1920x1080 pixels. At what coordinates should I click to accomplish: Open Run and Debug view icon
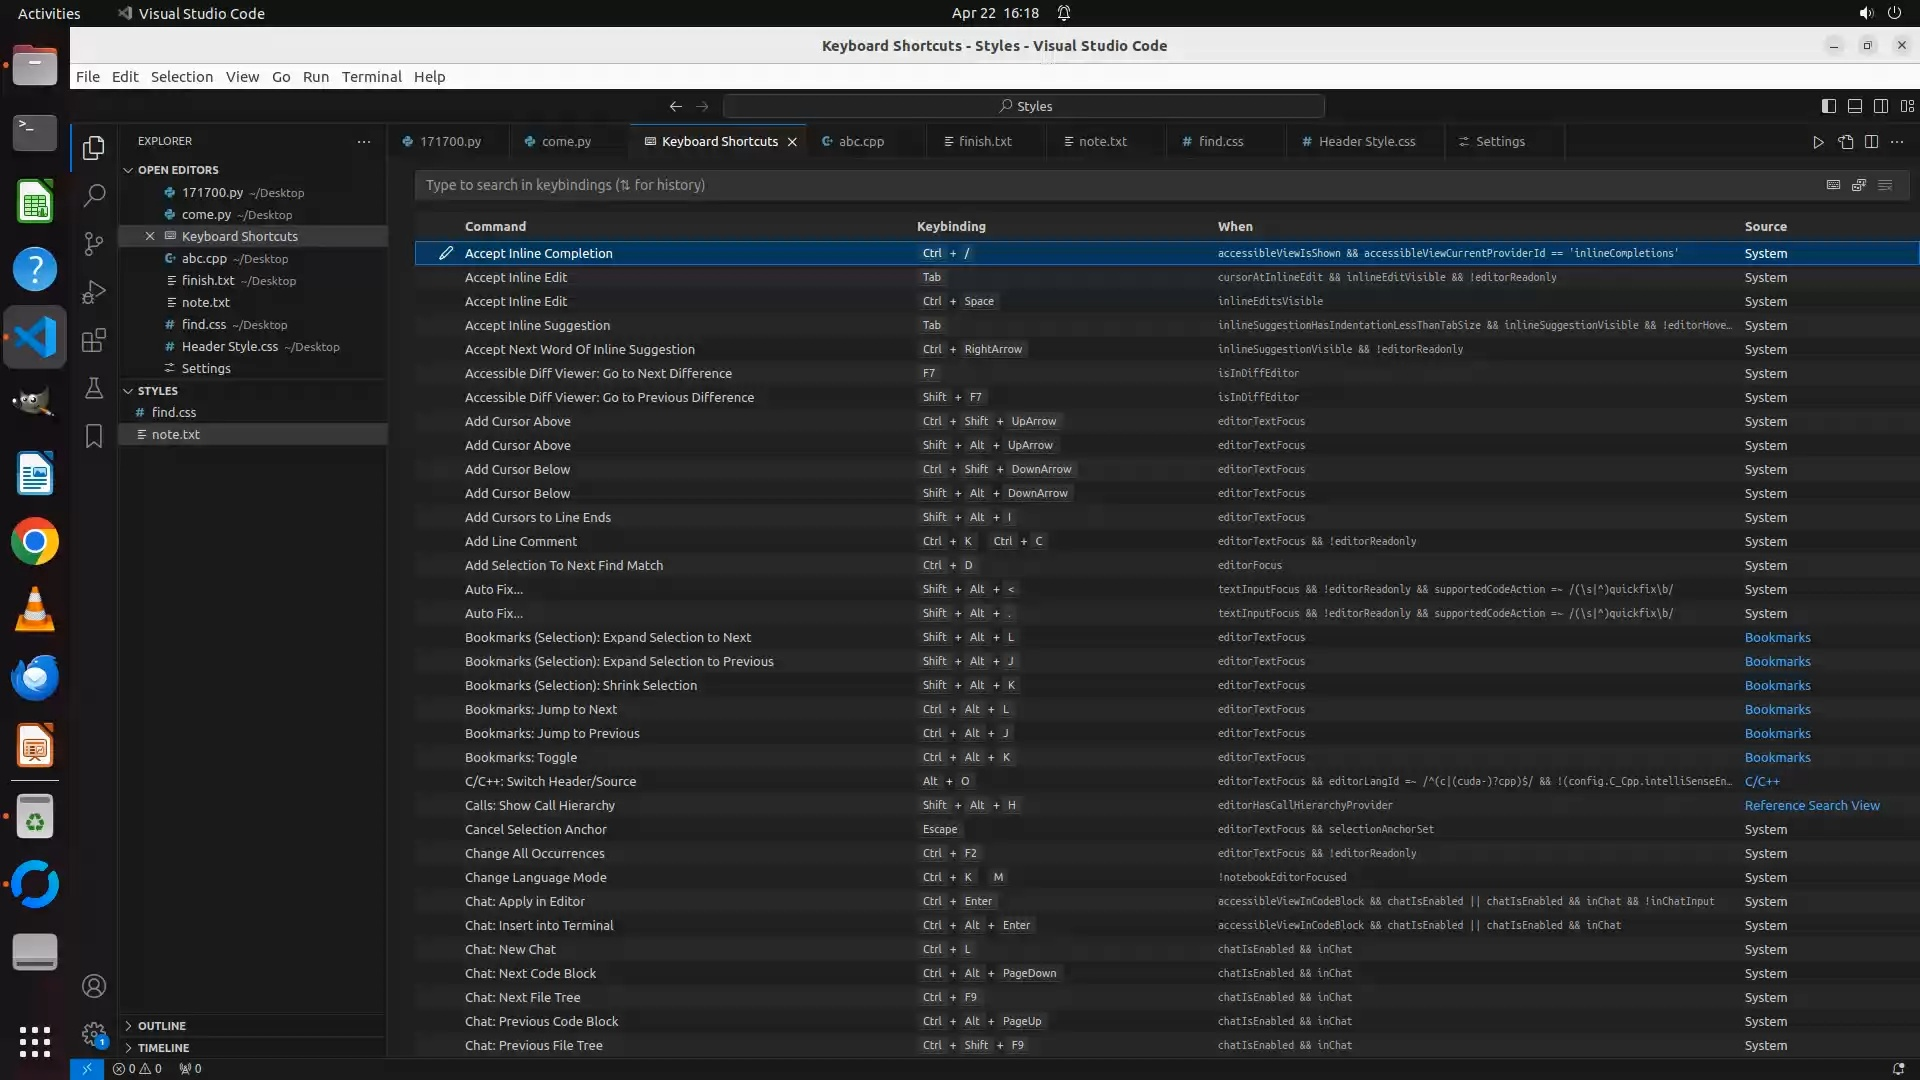click(94, 292)
